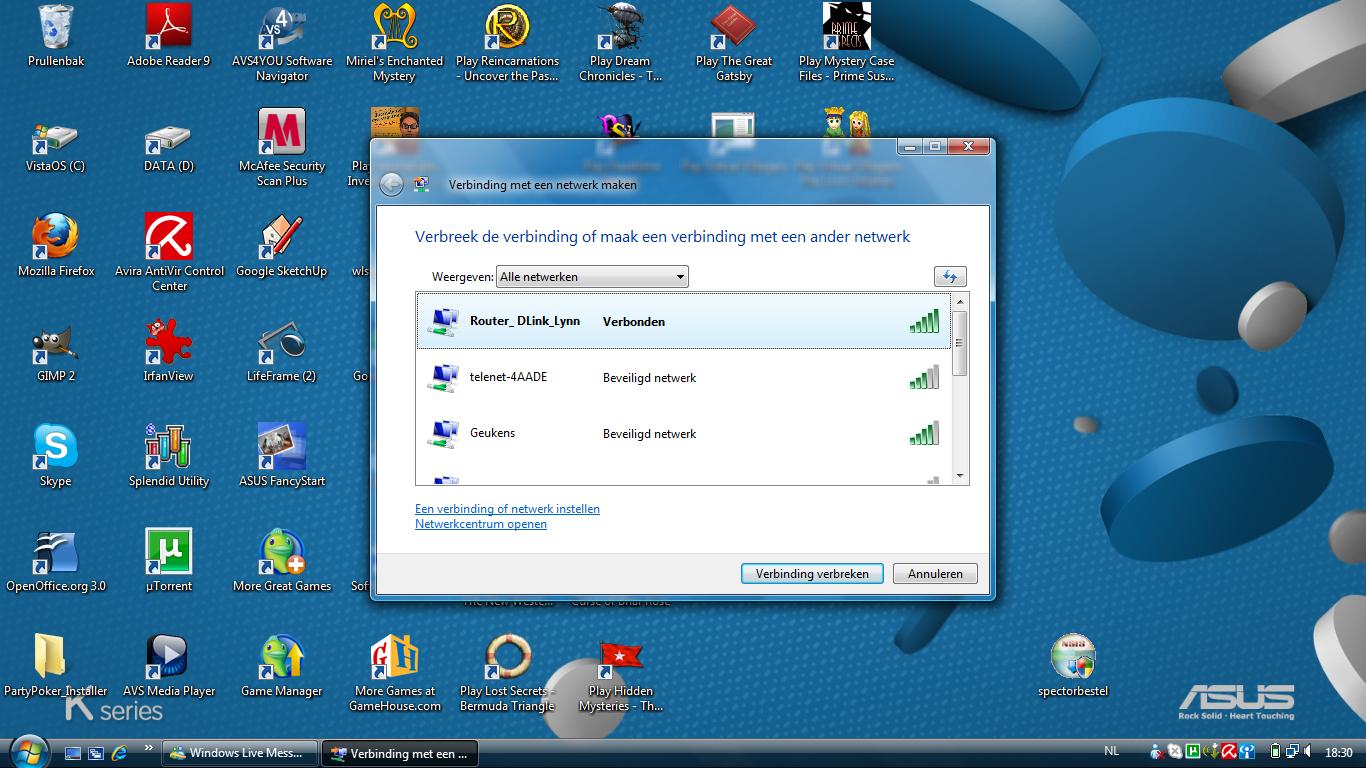The image size is (1366, 768).
Task: Click the 18:30 taskbar clock
Action: tap(1339, 753)
